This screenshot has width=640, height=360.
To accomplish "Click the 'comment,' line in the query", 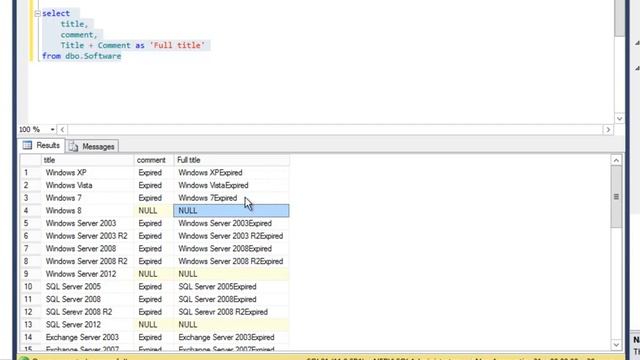I will 79,35.
